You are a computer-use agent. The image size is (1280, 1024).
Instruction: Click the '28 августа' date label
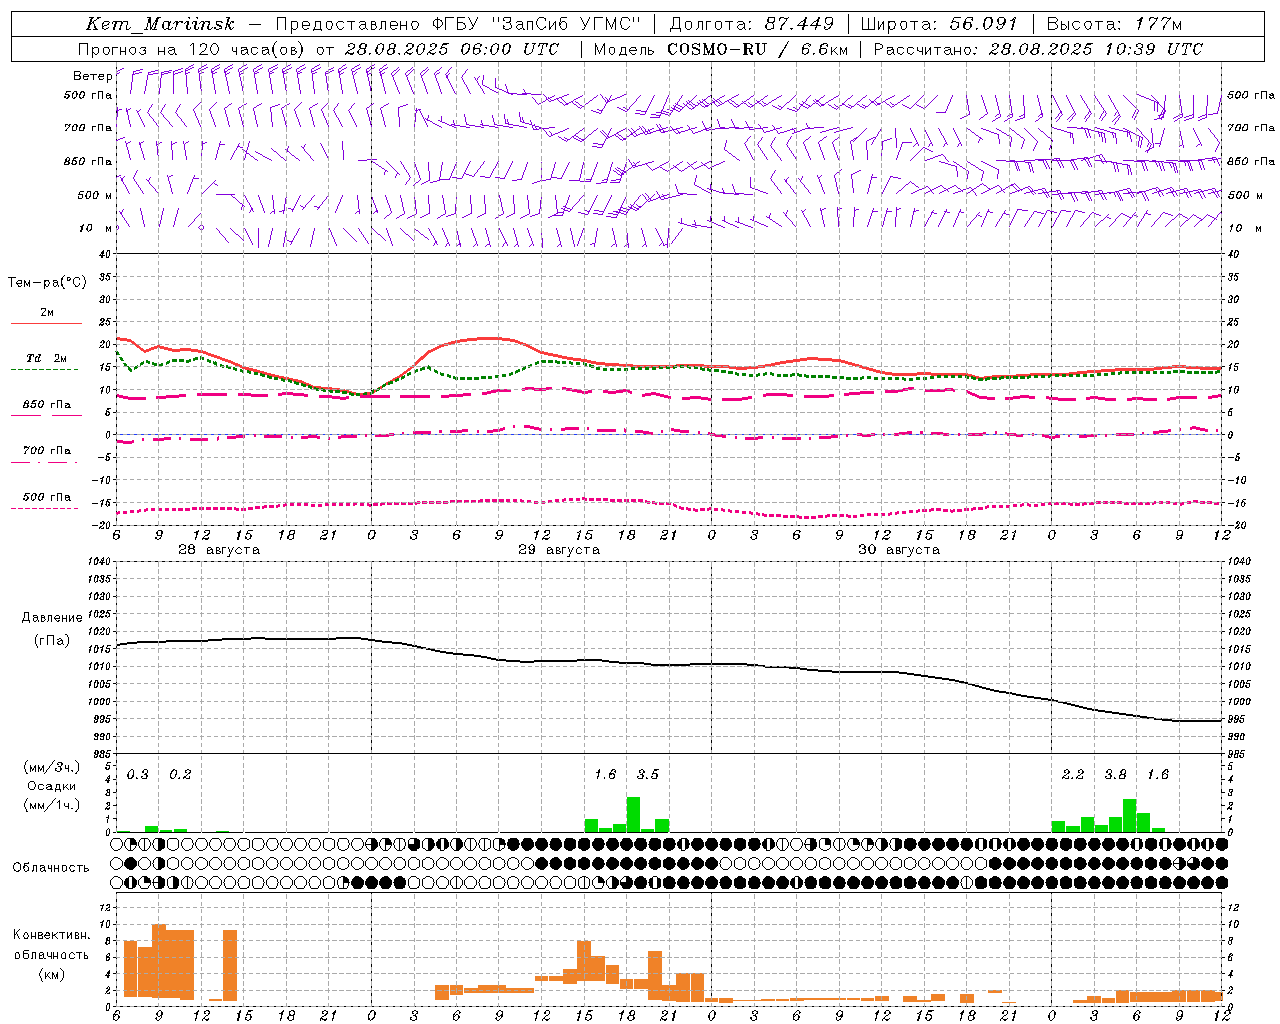point(219,550)
